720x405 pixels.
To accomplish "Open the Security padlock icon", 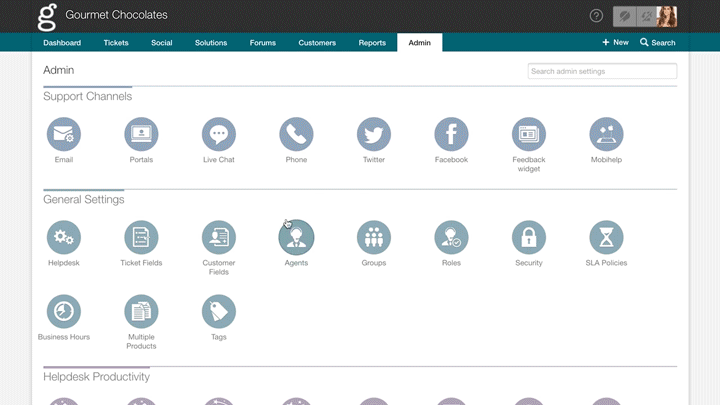I will pos(529,237).
